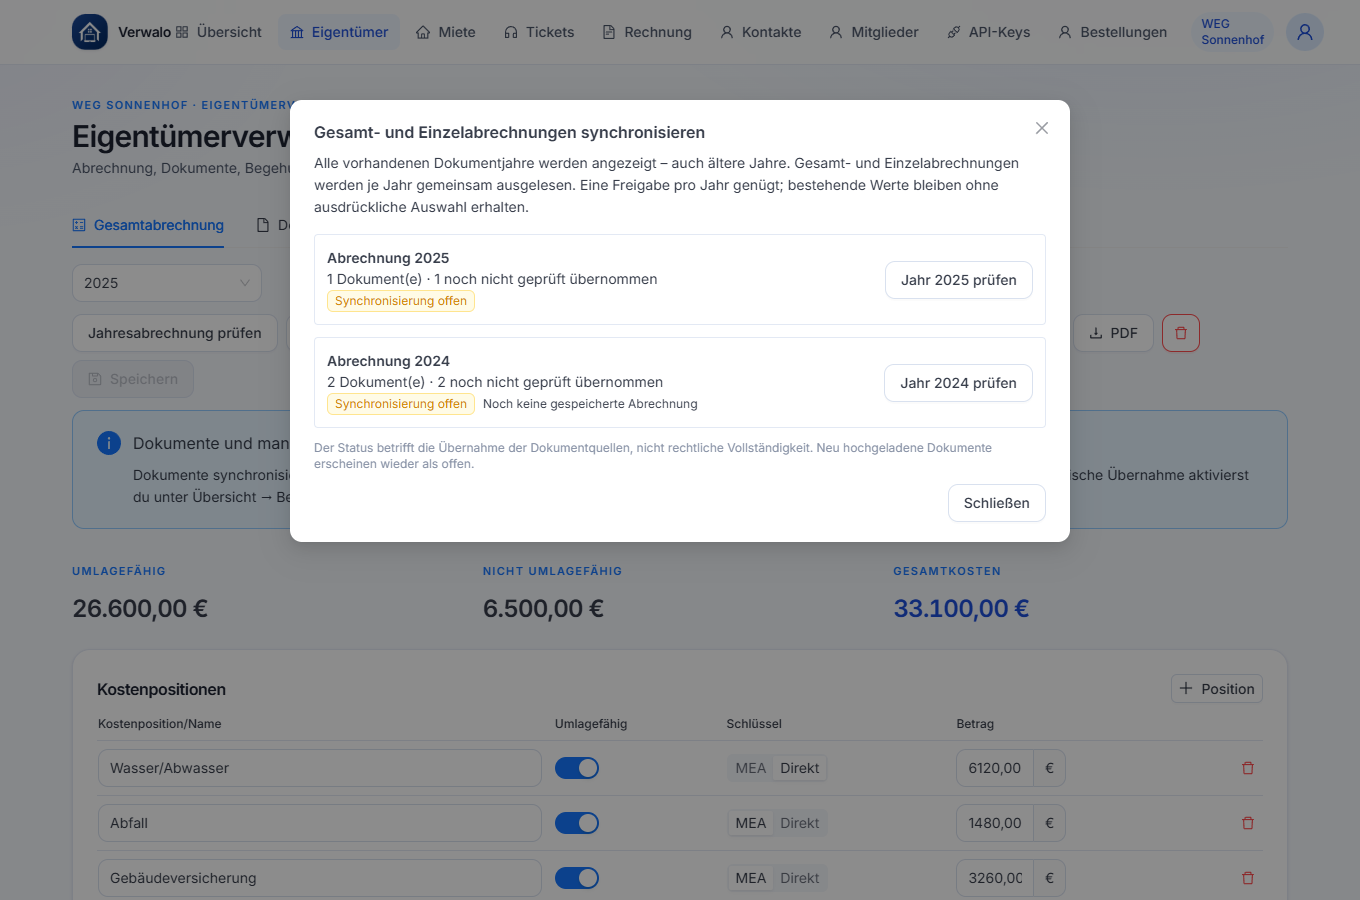The image size is (1360, 900).
Task: Open the API-Keys navigation item
Action: click(989, 32)
